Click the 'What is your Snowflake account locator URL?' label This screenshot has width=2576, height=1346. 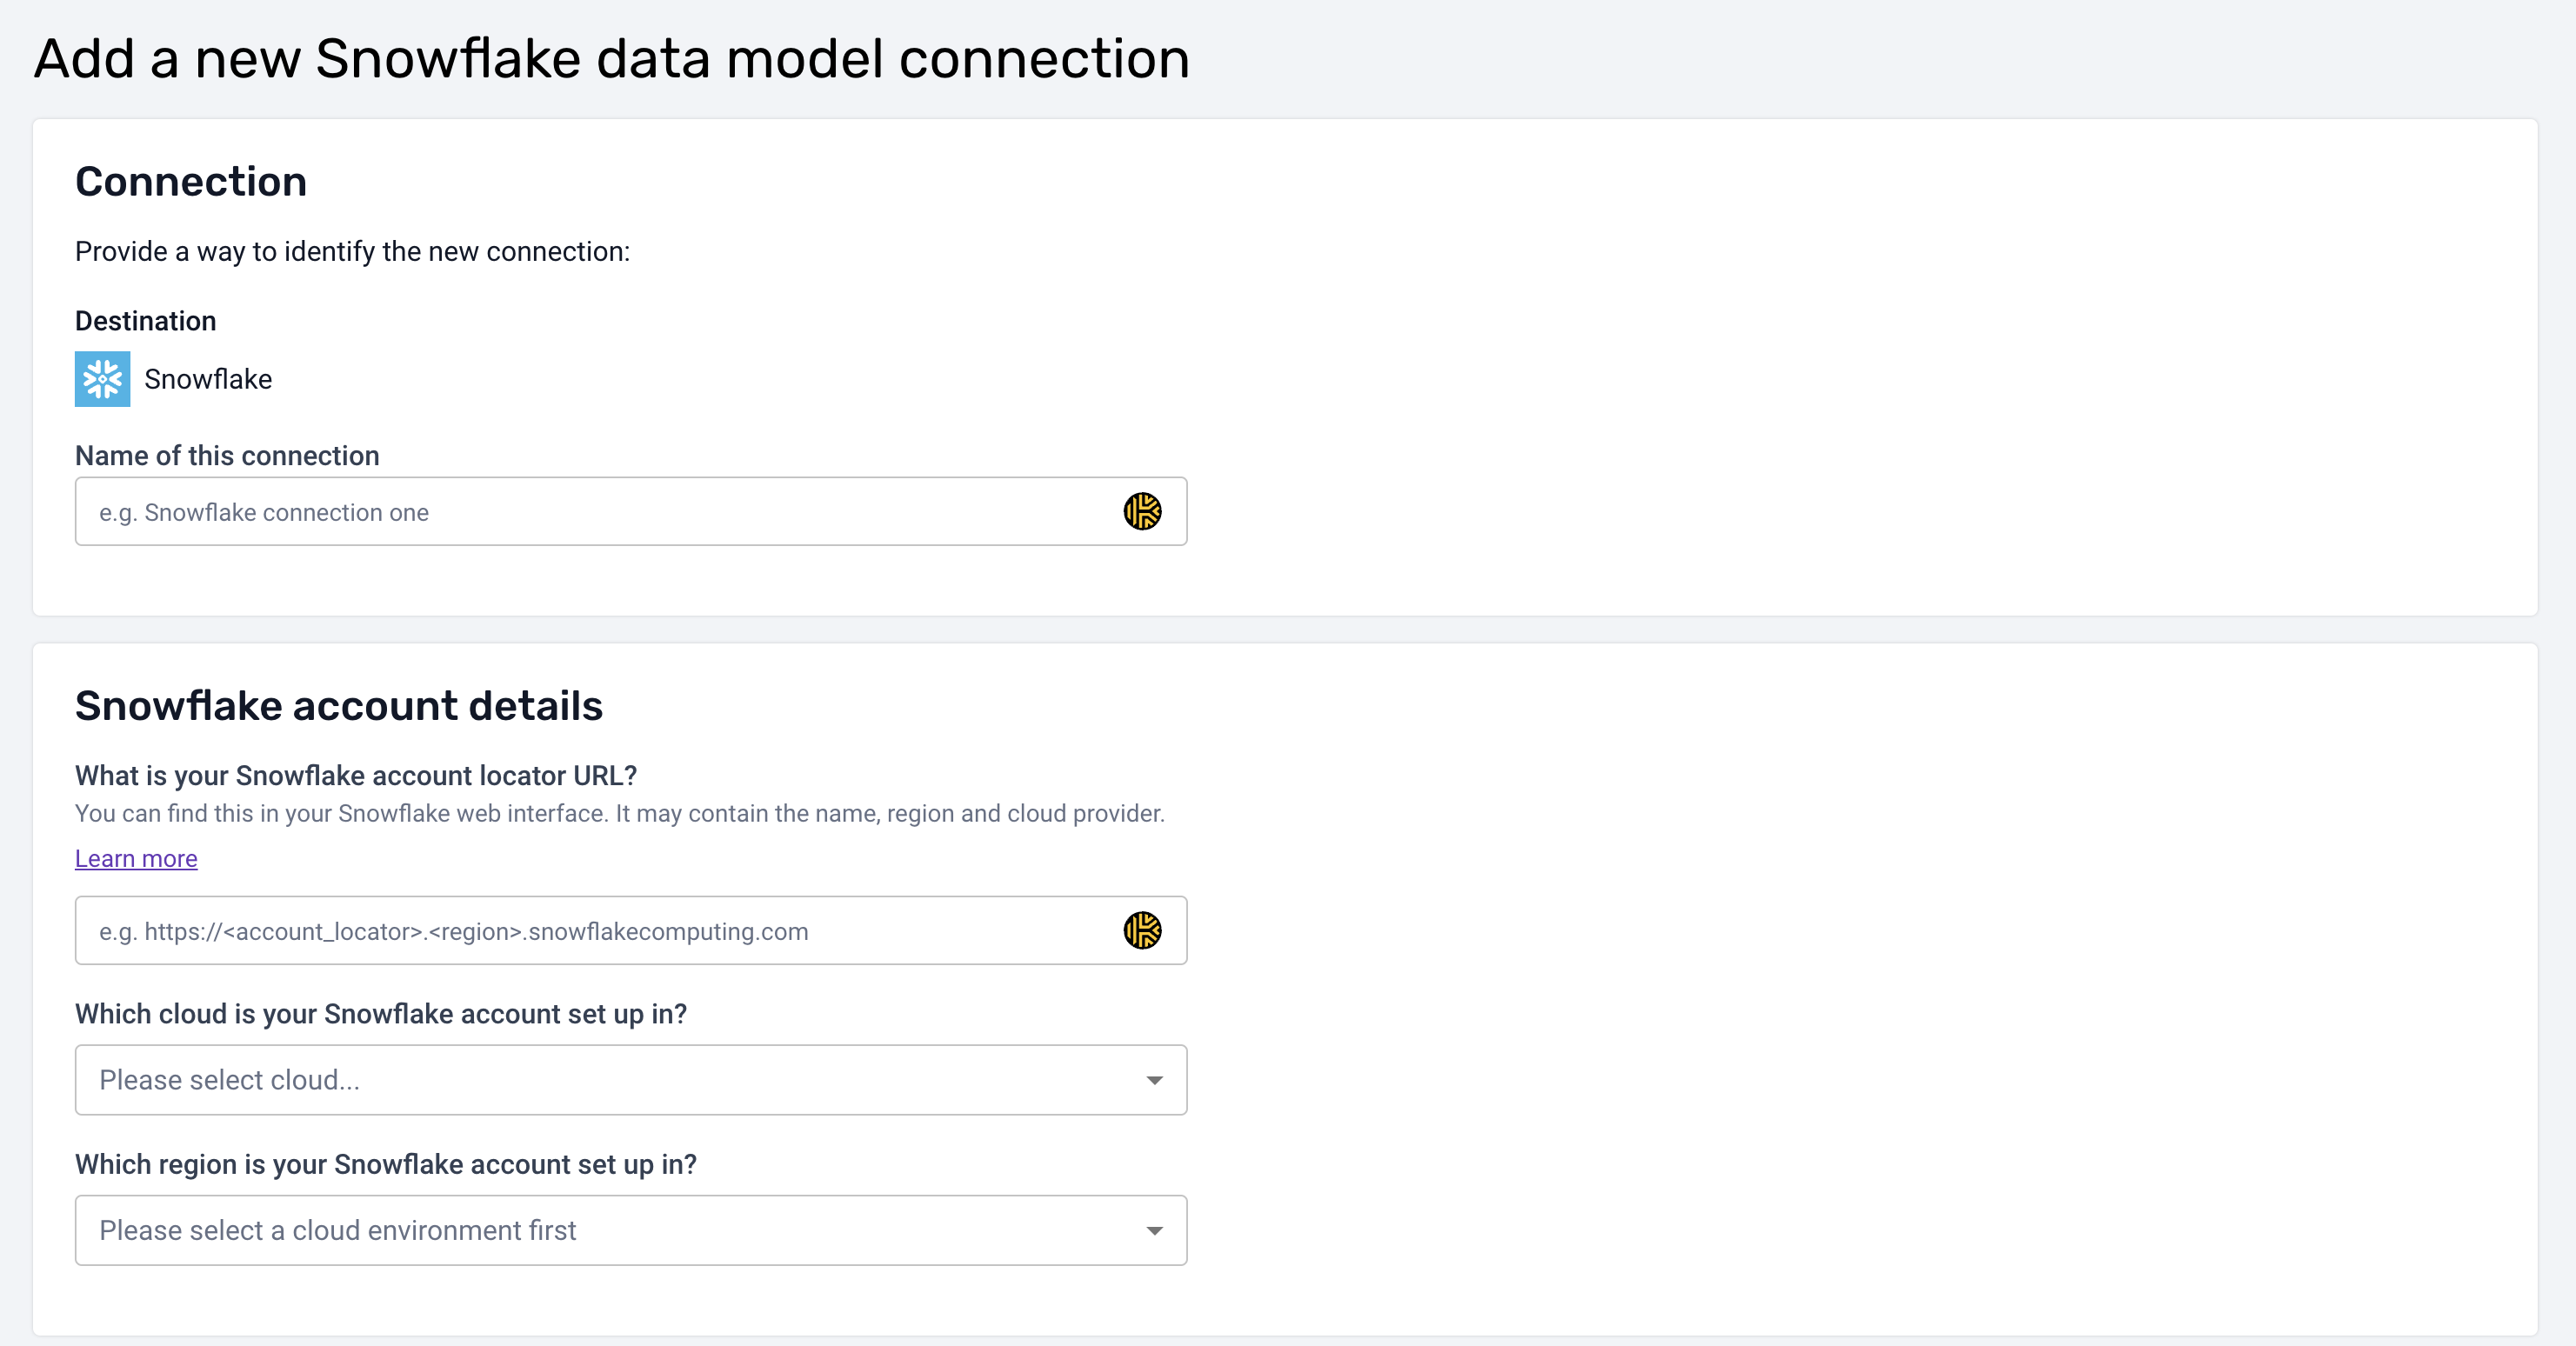click(x=356, y=776)
